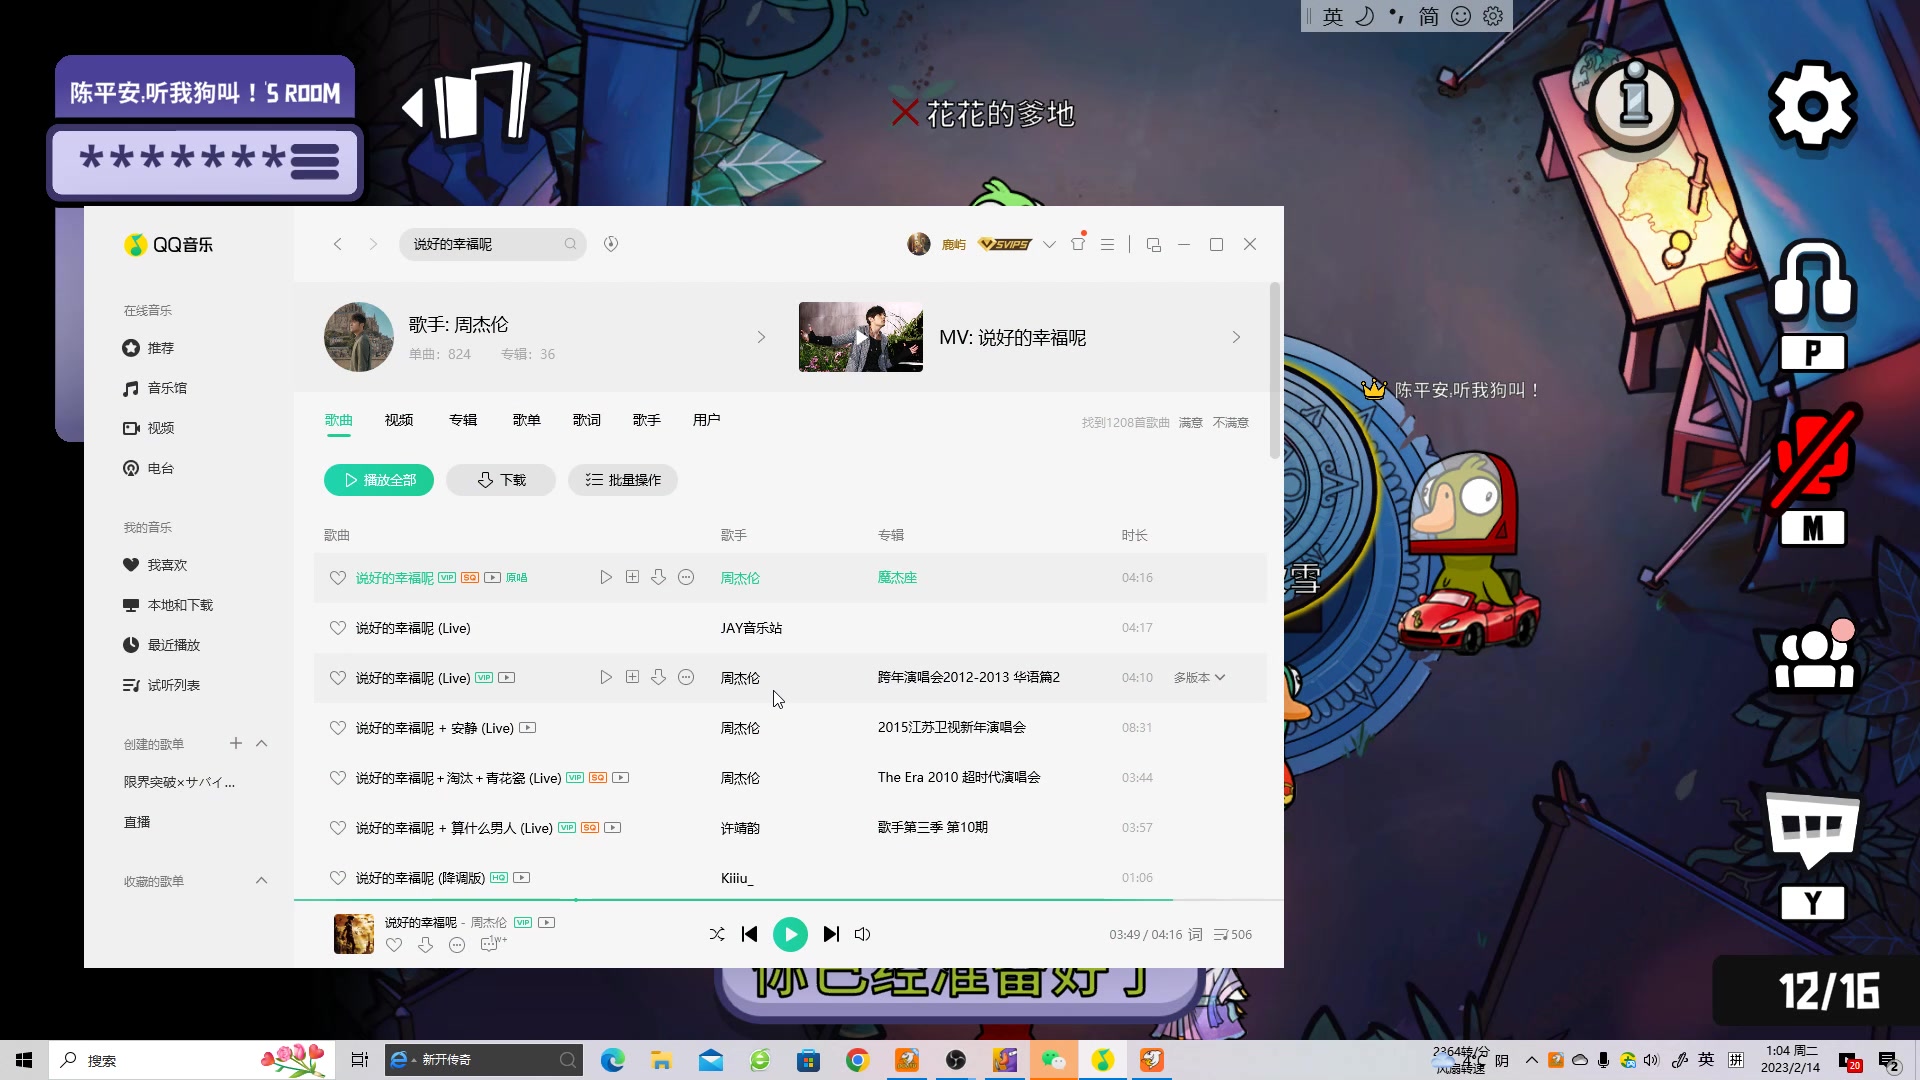Open lyrics with the 词 icon

(1195, 934)
